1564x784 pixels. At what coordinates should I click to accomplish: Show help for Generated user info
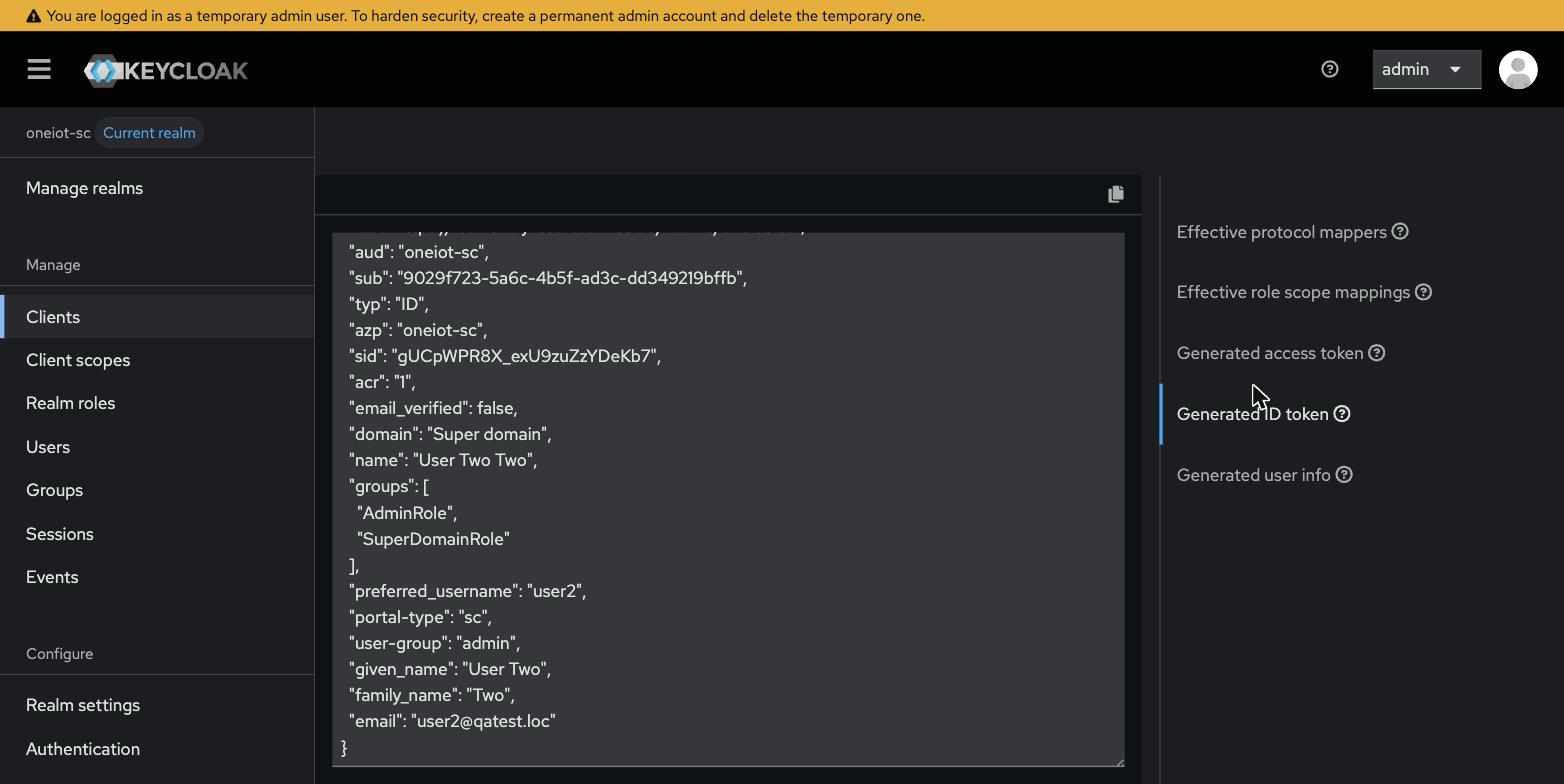point(1345,475)
